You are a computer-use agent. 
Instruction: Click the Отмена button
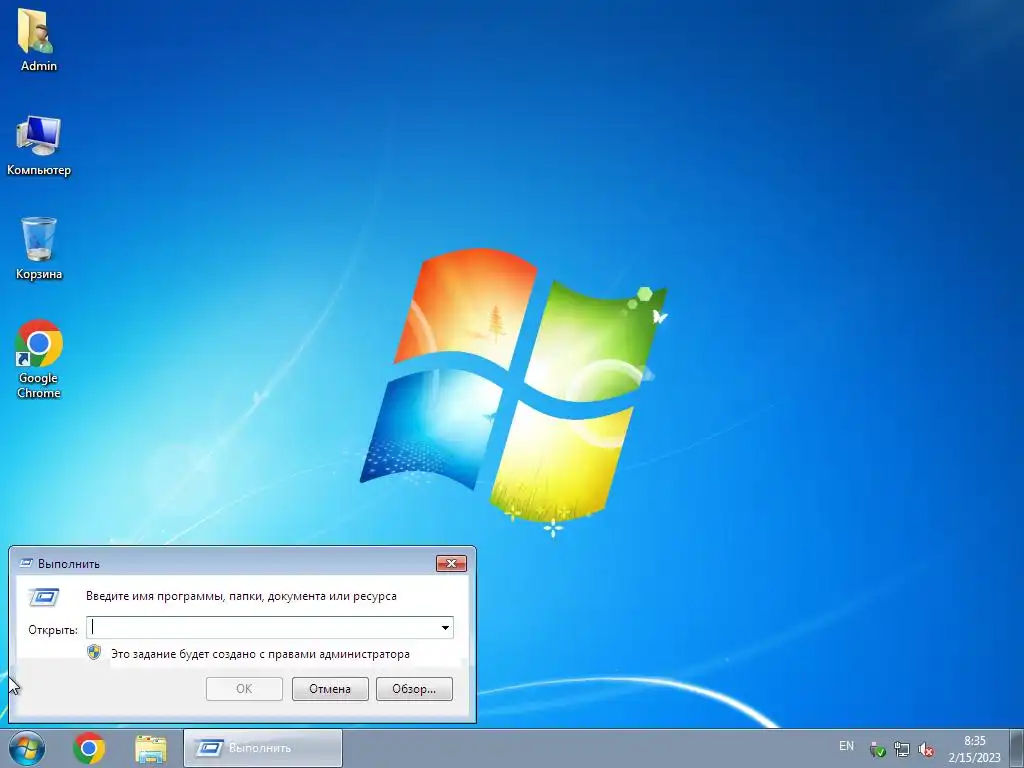click(x=330, y=689)
